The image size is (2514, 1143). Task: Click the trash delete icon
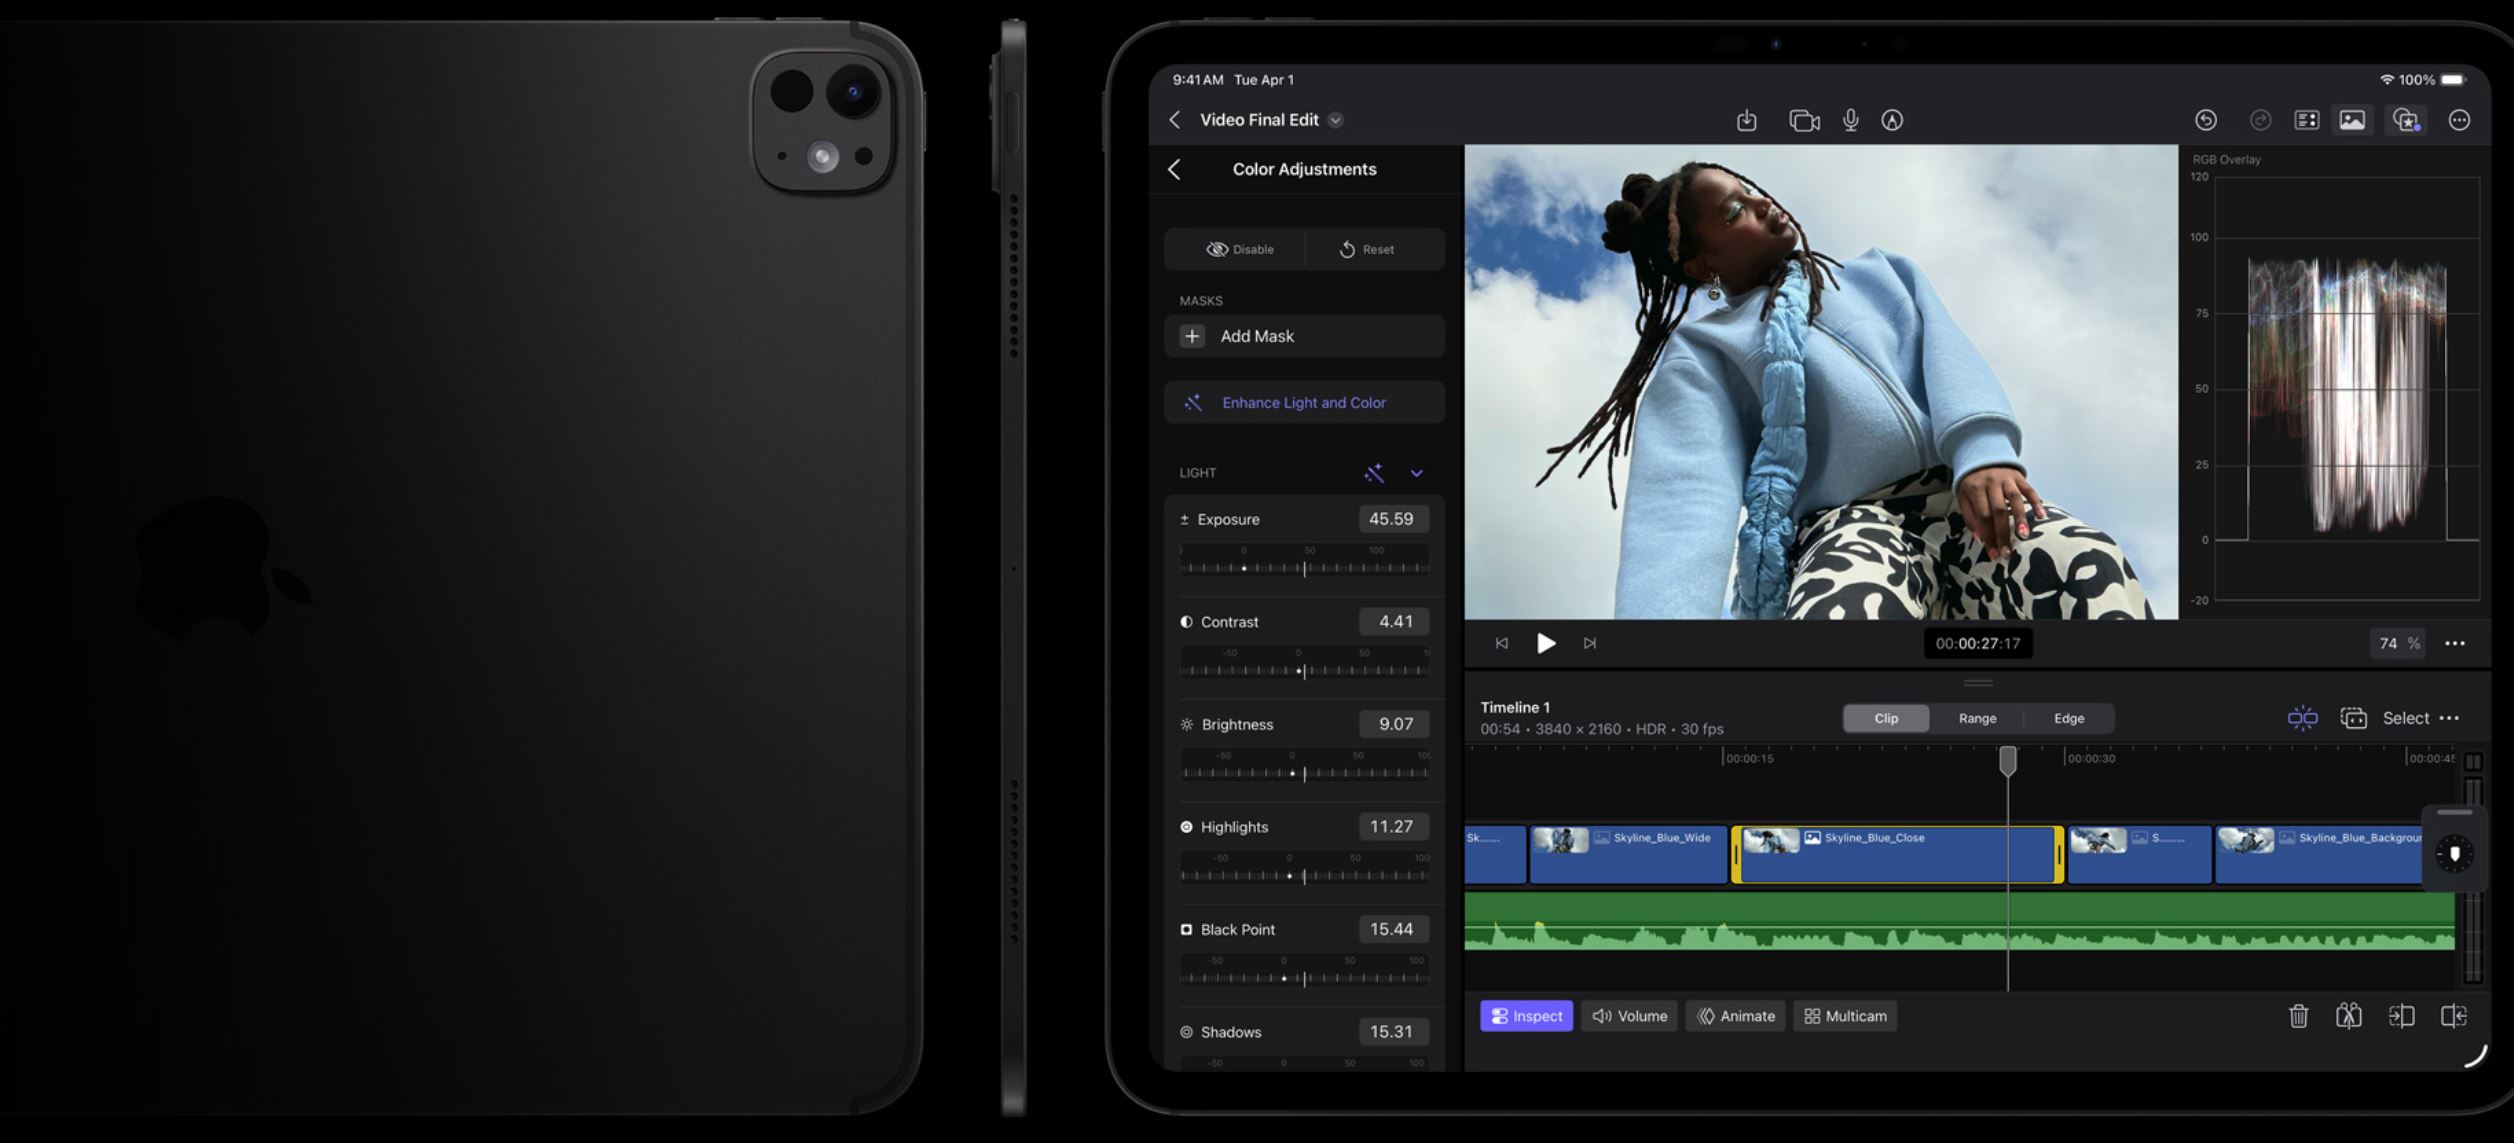pyautogui.click(x=2298, y=1016)
